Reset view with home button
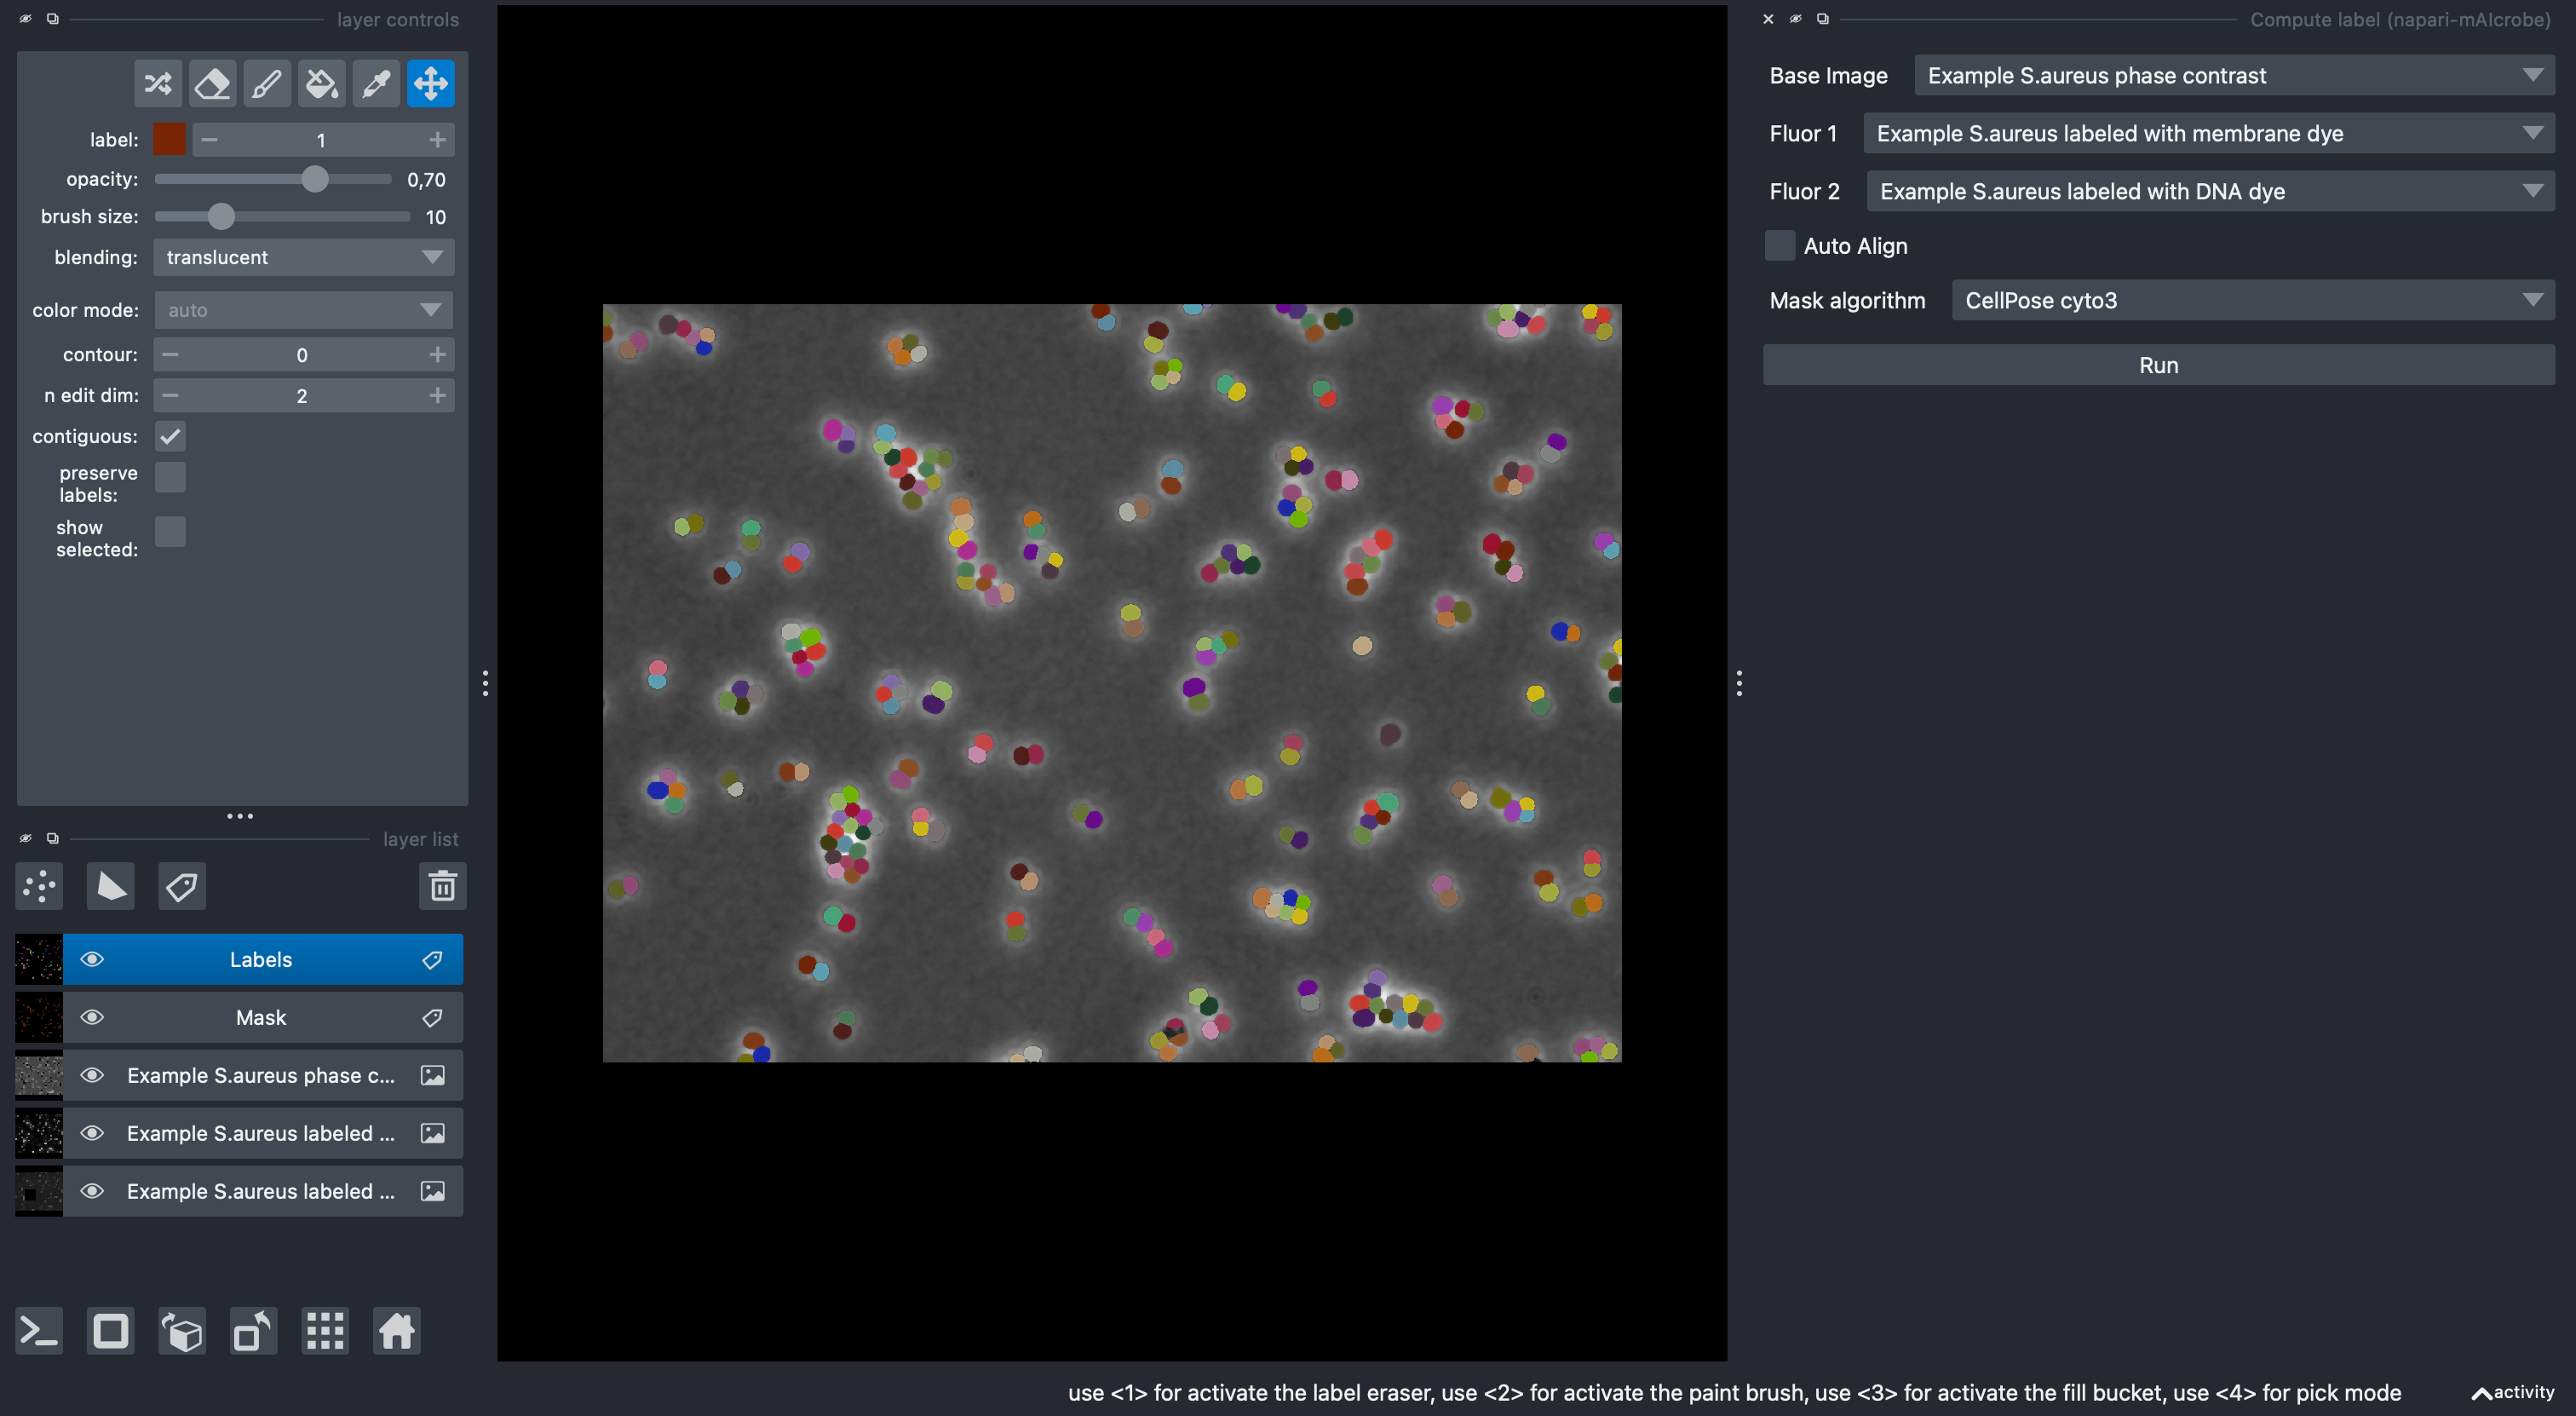The width and height of the screenshot is (2576, 1416). pos(396,1331)
